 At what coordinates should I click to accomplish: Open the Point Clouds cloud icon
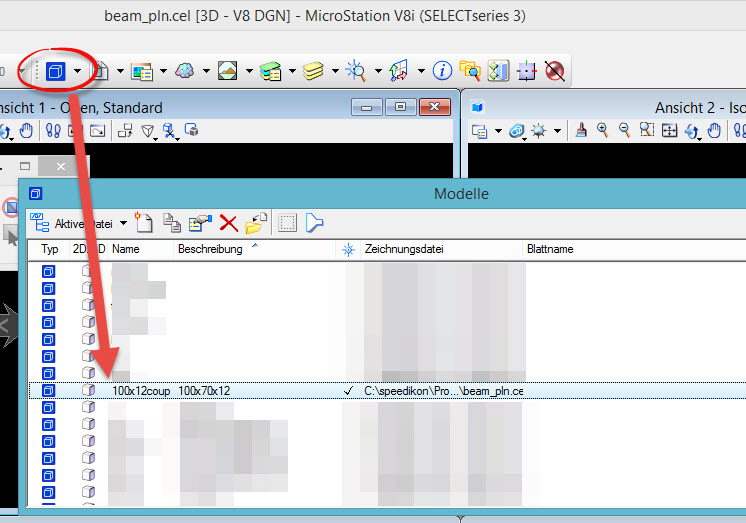[x=185, y=71]
